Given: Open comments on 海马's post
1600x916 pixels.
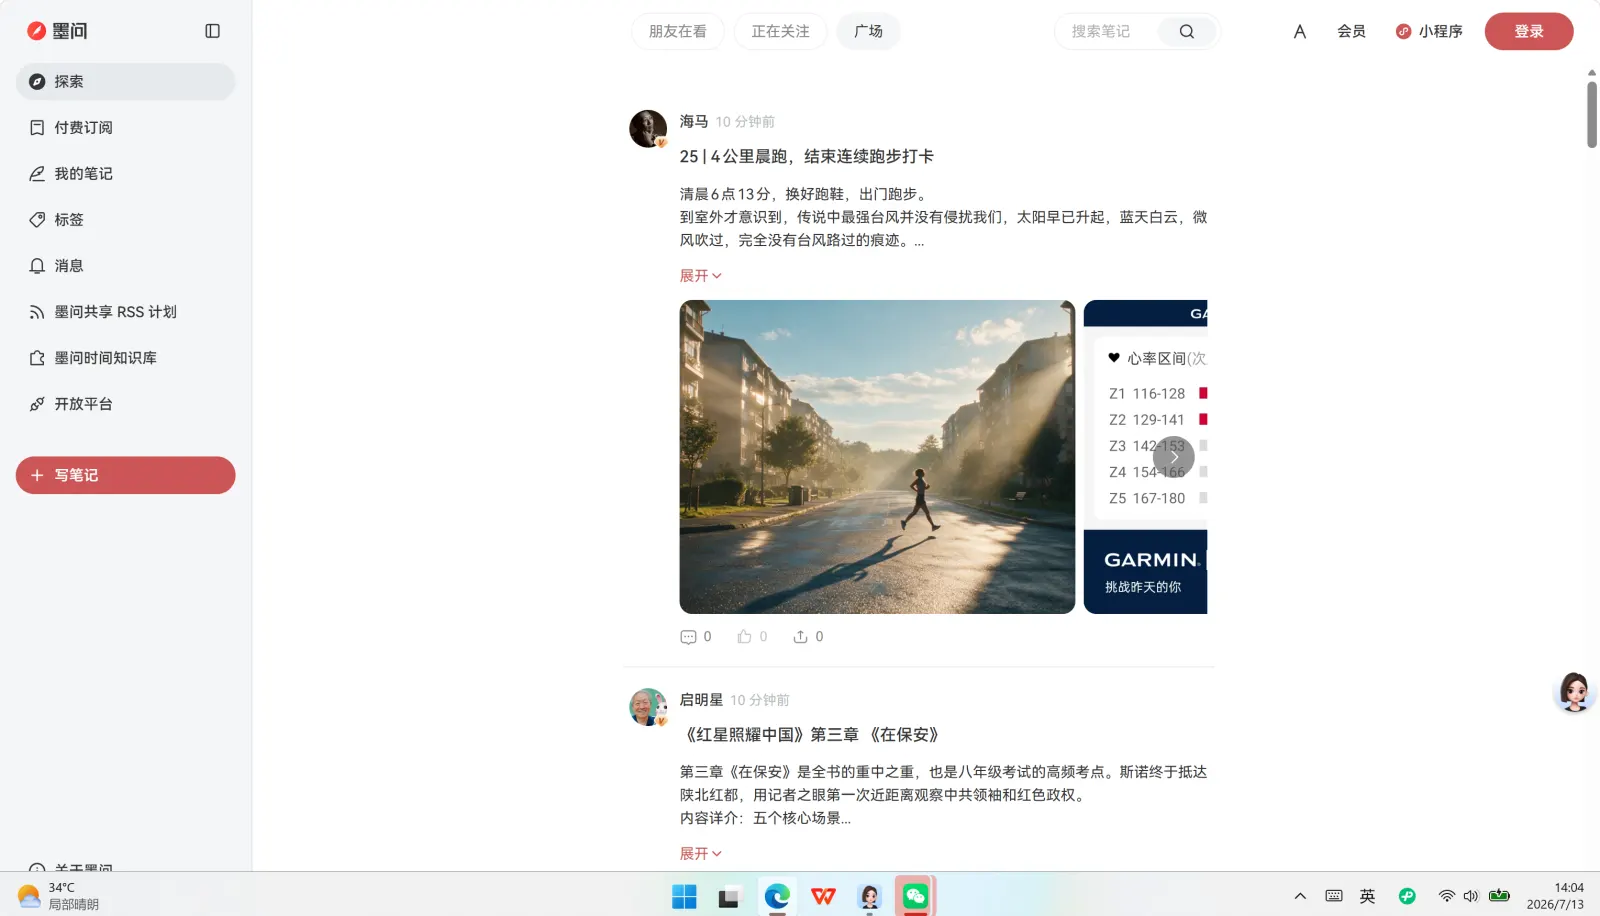Looking at the screenshot, I should (696, 636).
